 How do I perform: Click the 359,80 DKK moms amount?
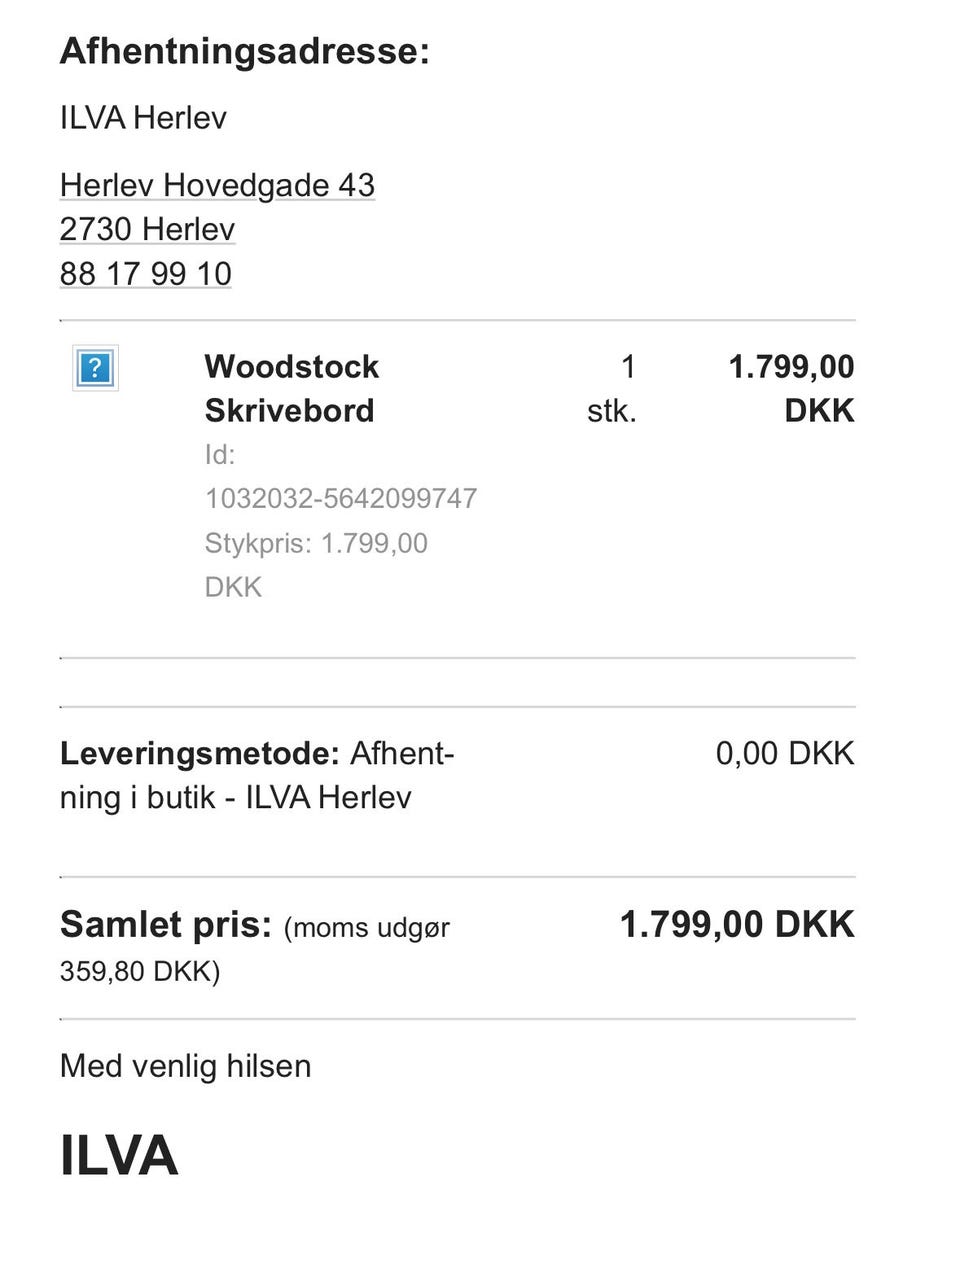(140, 971)
